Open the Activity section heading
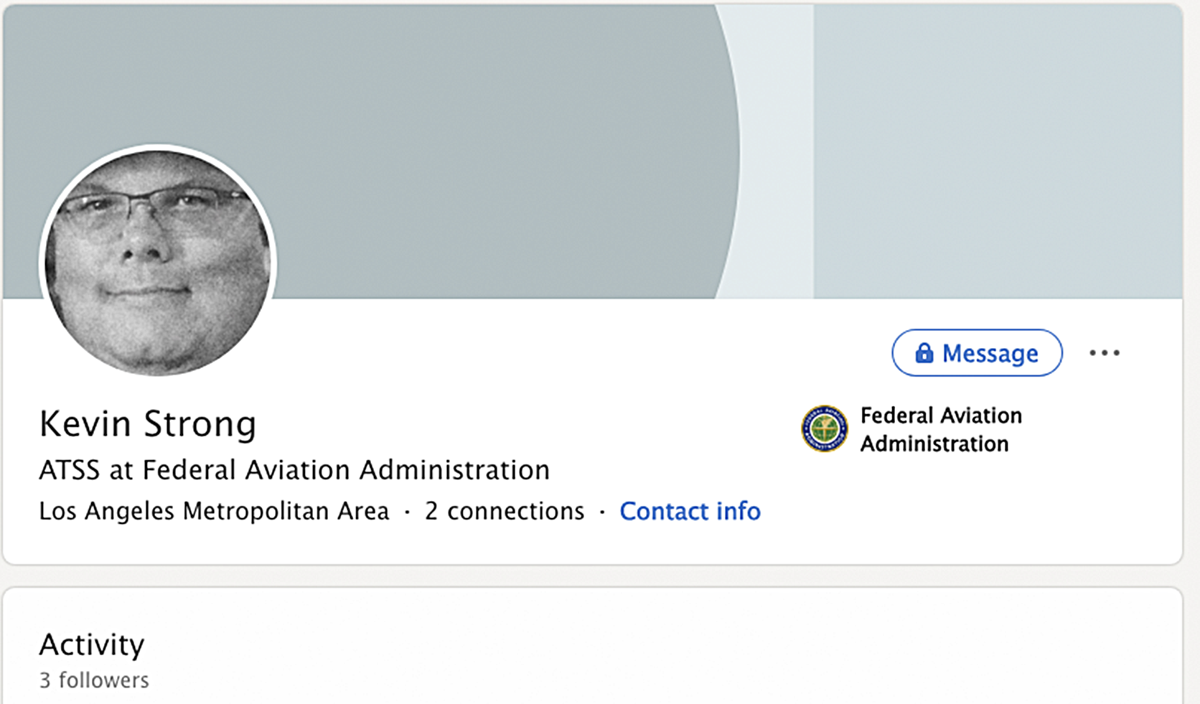This screenshot has width=1200, height=704. pos(92,644)
